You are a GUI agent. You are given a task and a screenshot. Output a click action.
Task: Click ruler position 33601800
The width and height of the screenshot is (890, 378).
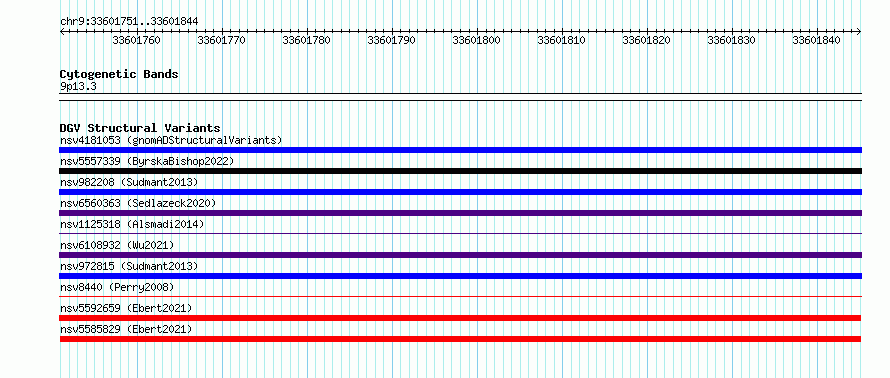click(x=477, y=40)
